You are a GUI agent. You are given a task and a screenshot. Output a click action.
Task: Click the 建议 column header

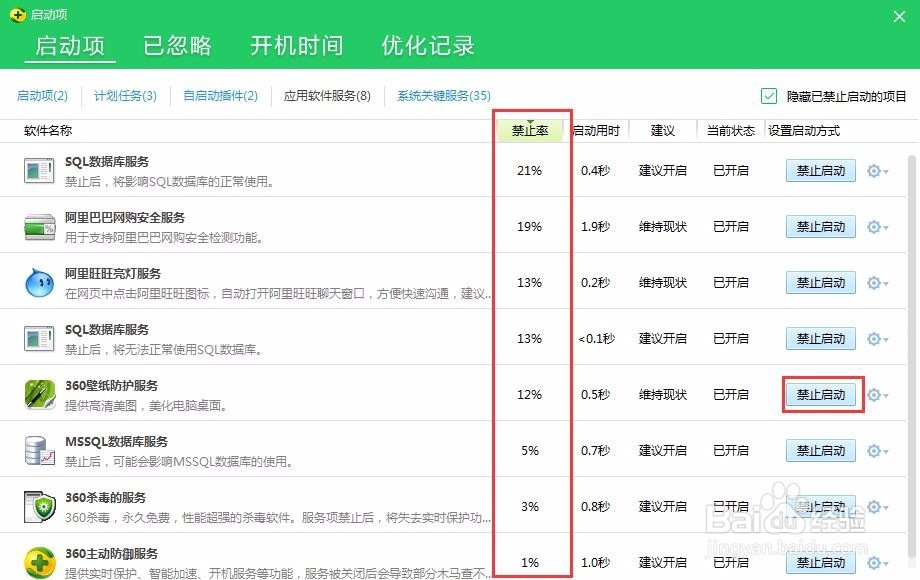pos(662,131)
